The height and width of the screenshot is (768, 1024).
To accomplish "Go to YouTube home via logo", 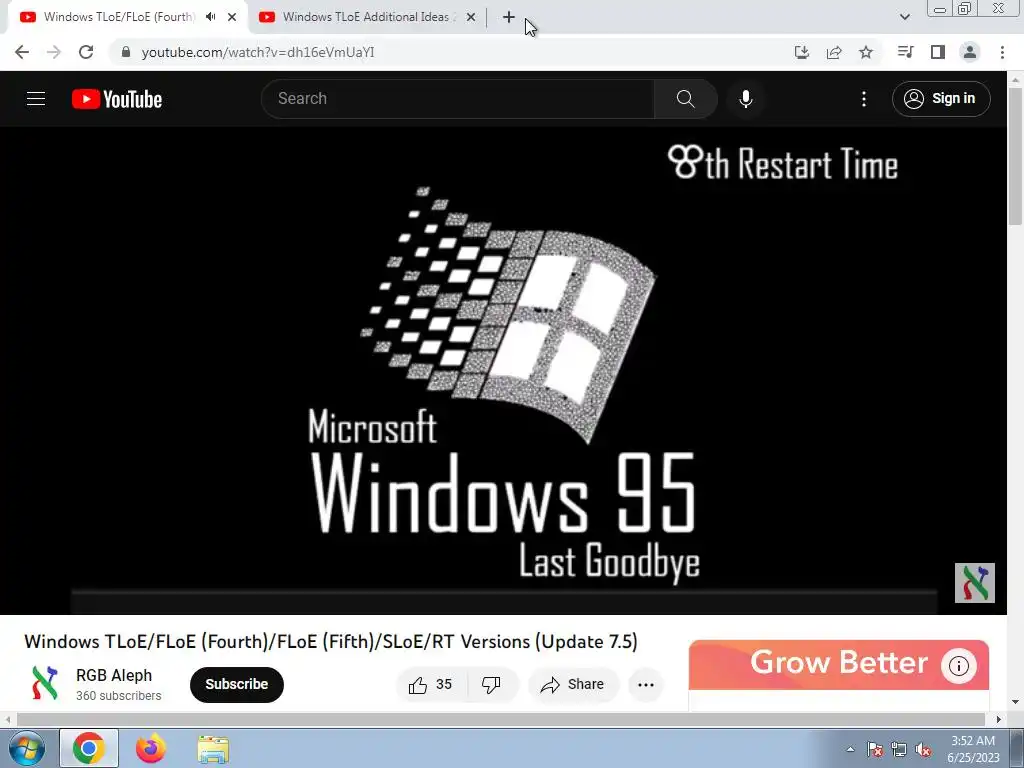I will tap(117, 99).
